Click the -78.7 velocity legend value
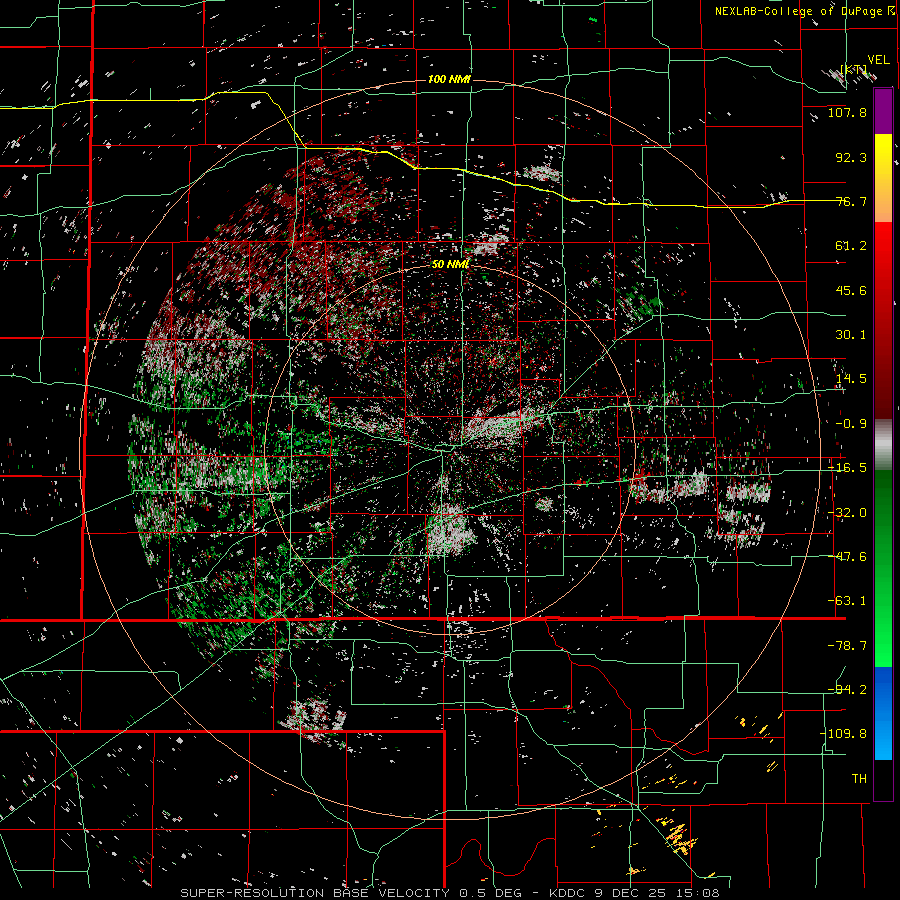 (847, 646)
